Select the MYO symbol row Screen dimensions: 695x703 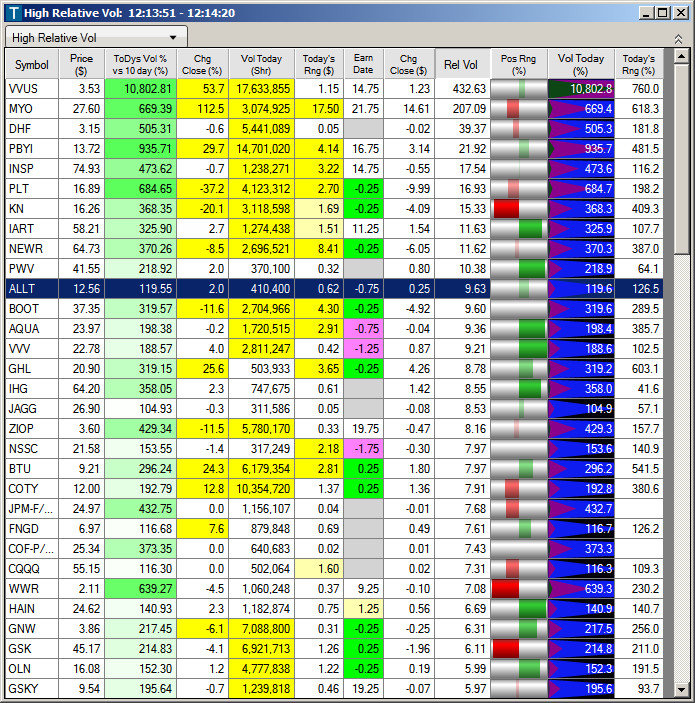click(334, 108)
